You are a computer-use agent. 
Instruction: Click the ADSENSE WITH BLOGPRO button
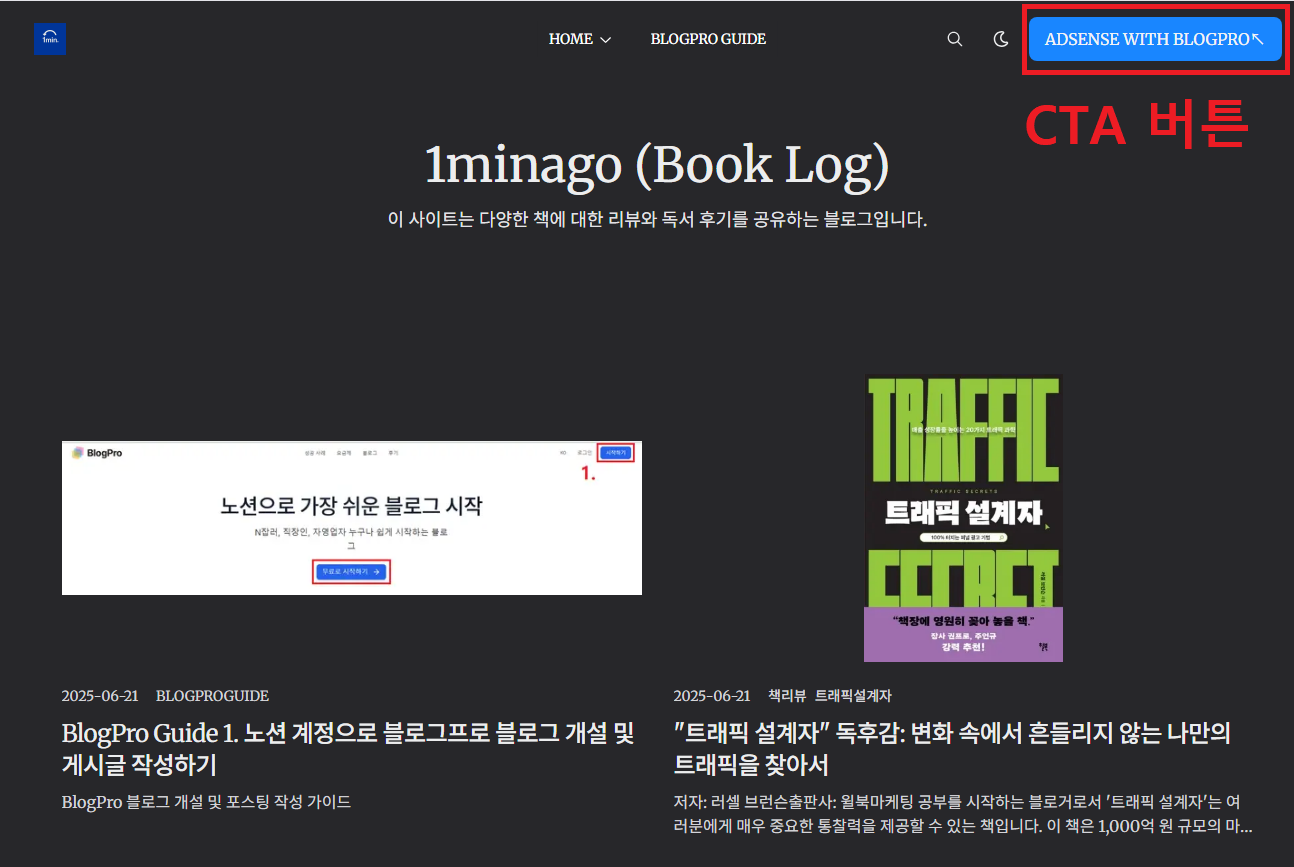(1155, 39)
